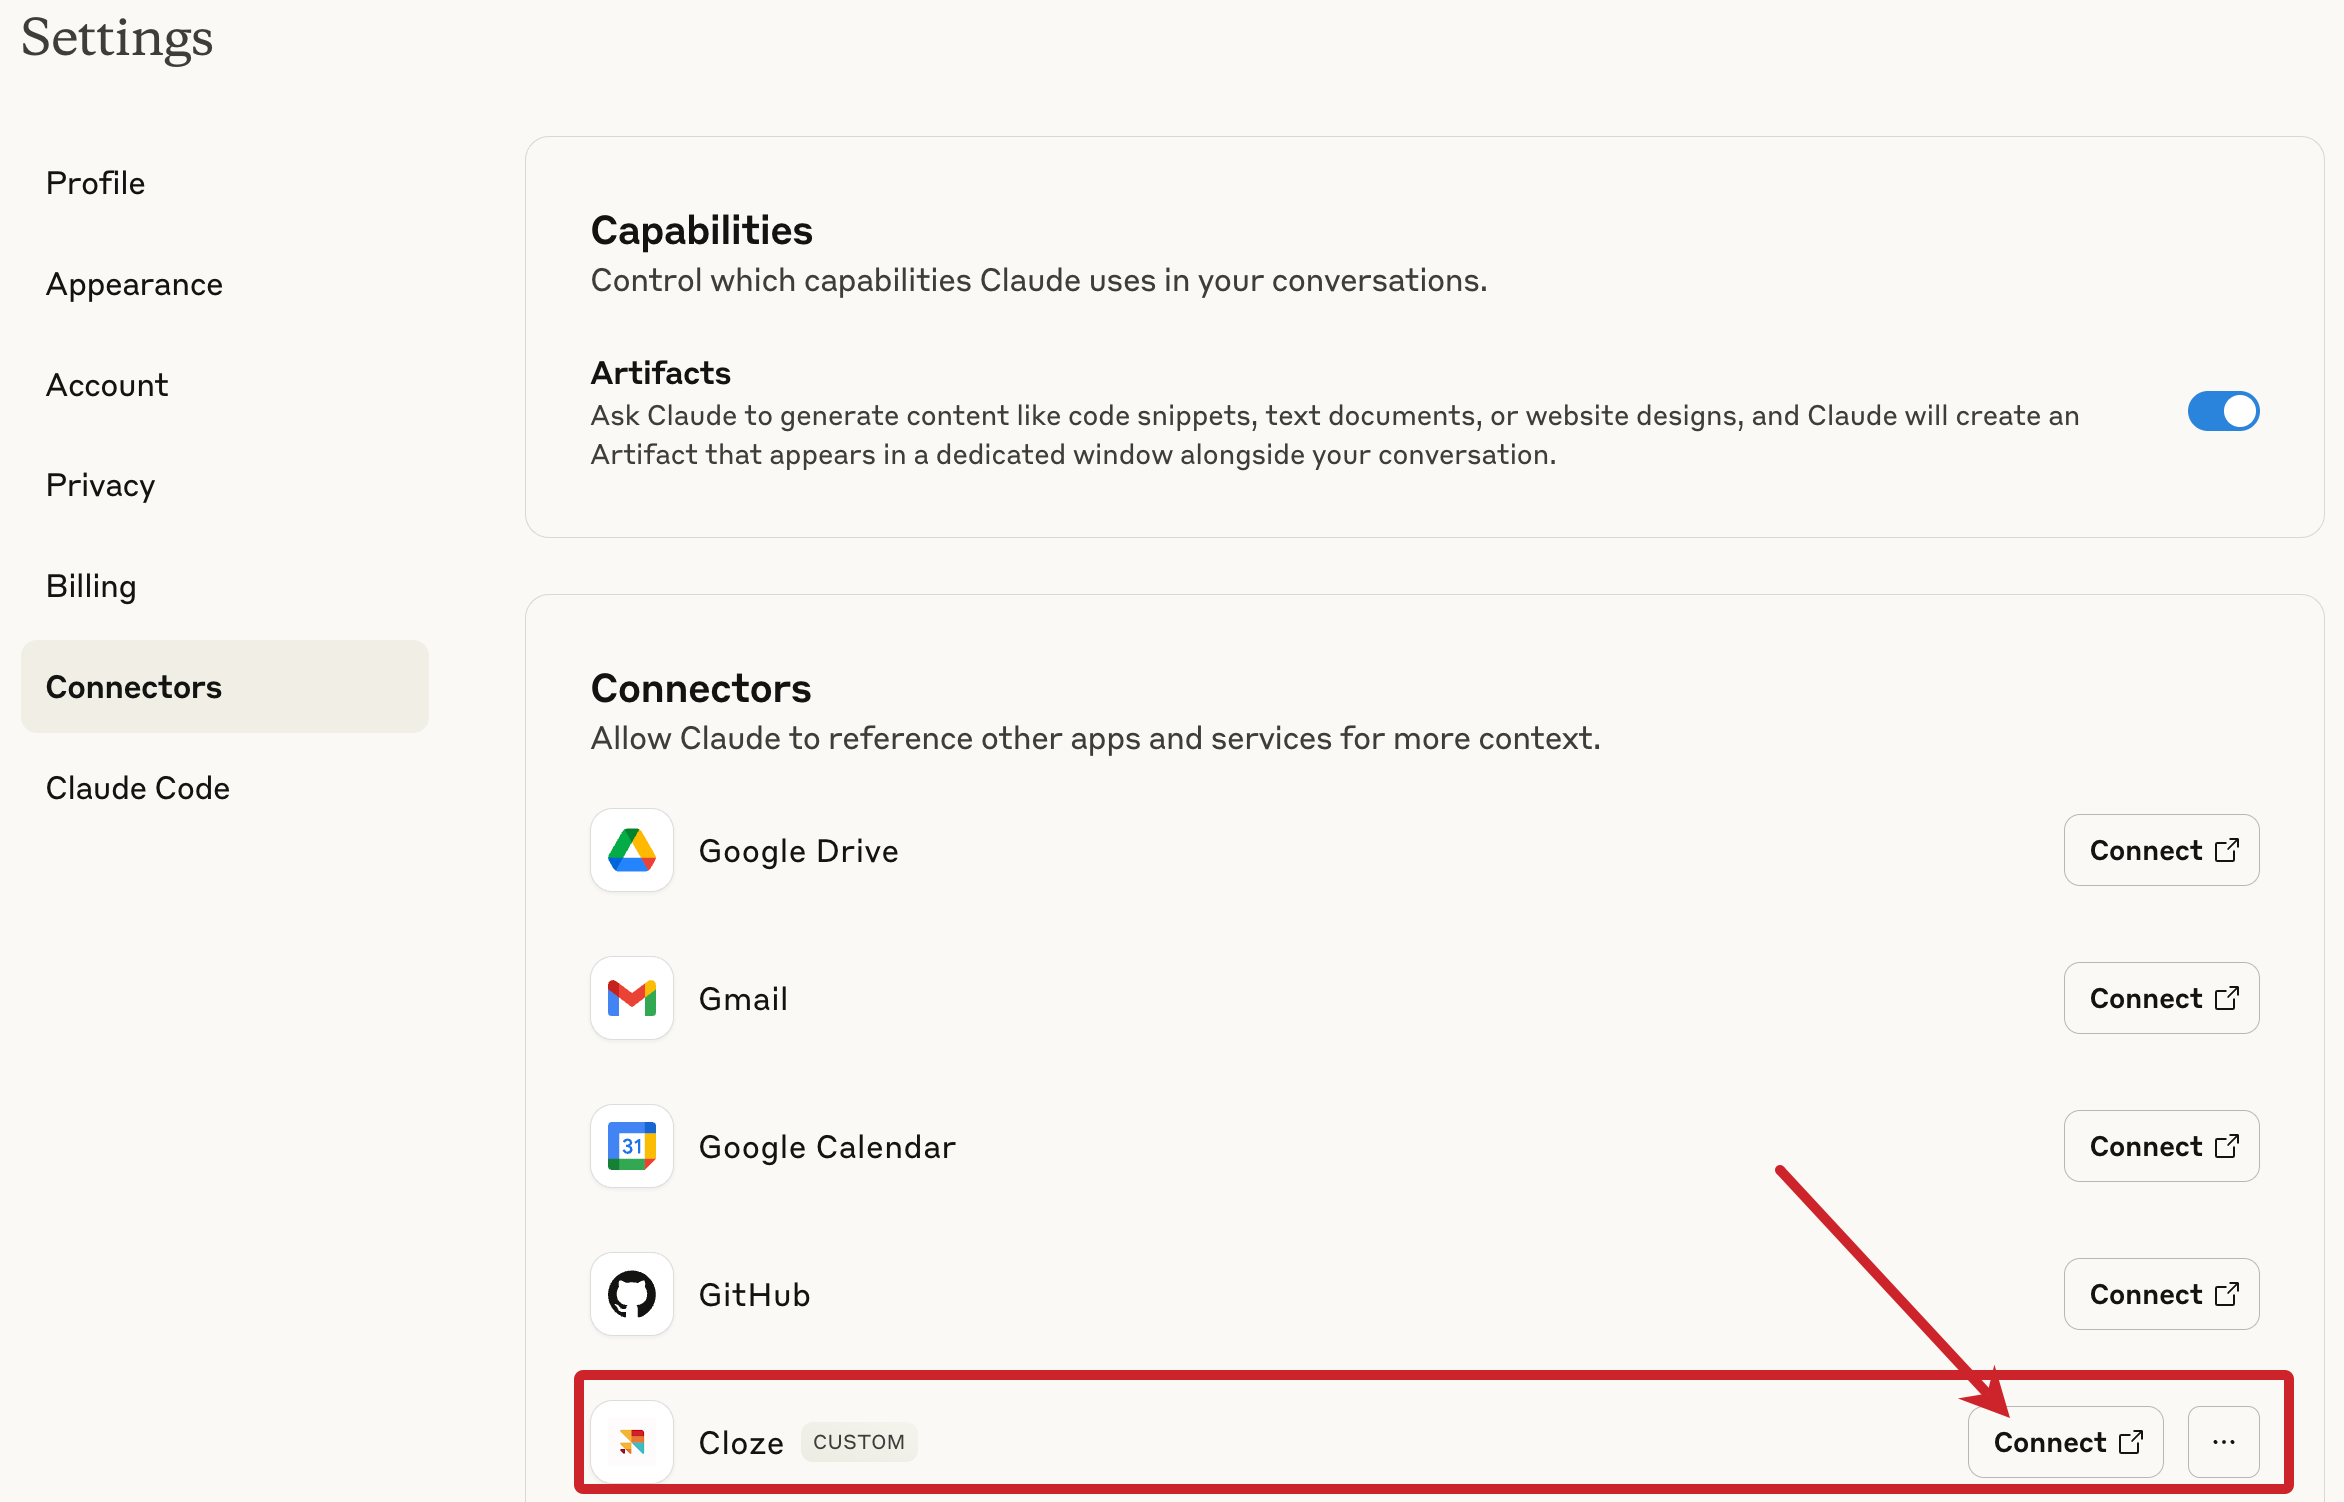Open the Billing section
The image size is (2344, 1502).
click(225, 586)
